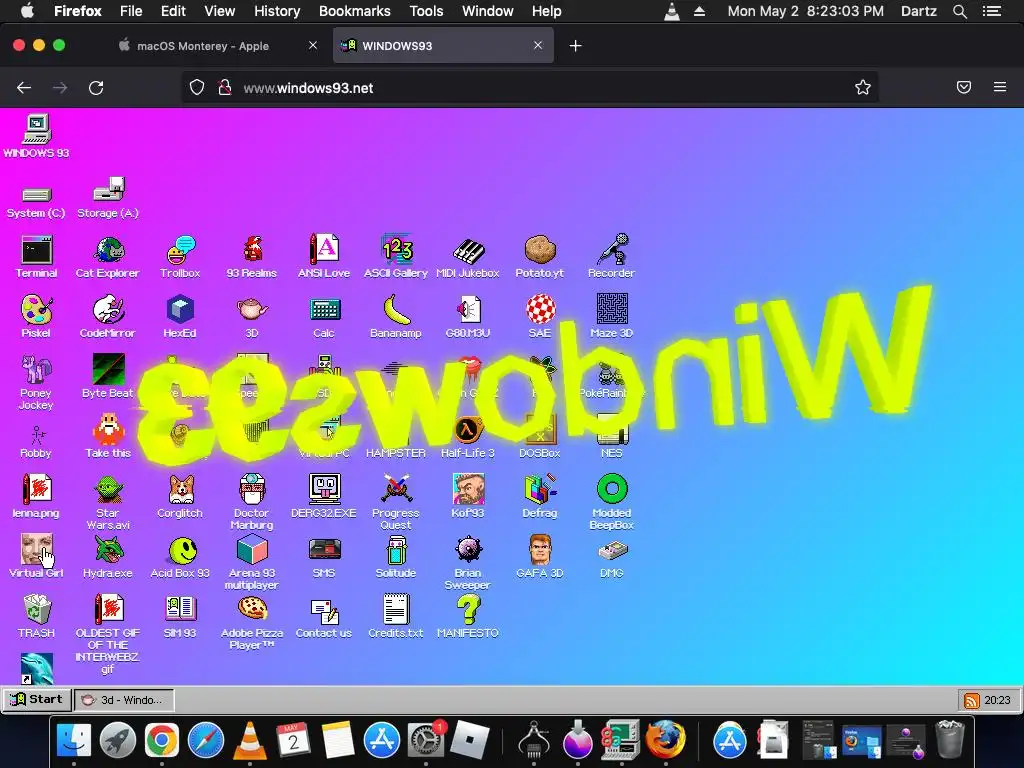Screen dimensions: 1024x768
Task: Open Finder from the Dock
Action: pyautogui.click(x=74, y=740)
